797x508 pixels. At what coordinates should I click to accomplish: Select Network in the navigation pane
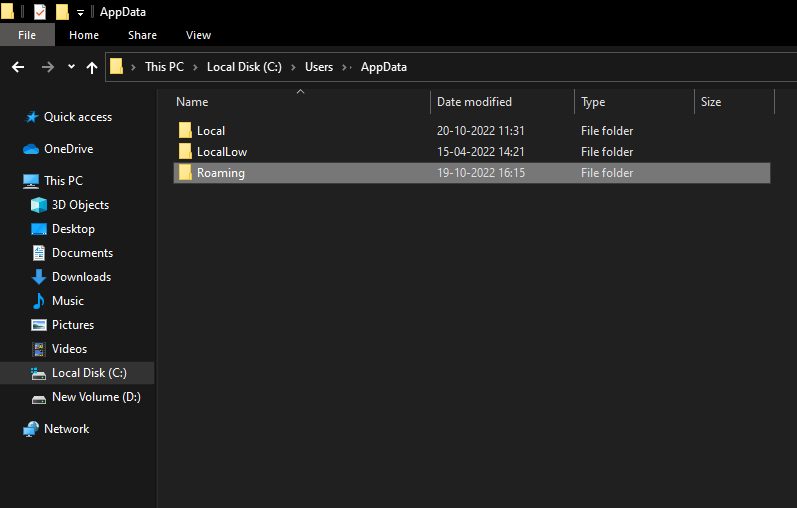tap(67, 429)
